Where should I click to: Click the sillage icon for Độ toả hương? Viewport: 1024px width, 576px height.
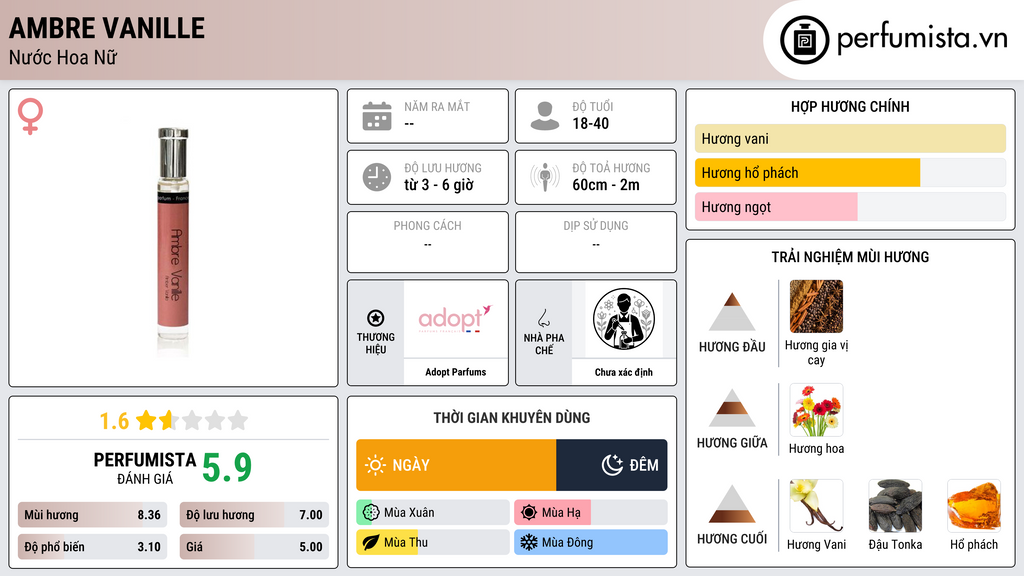[545, 177]
